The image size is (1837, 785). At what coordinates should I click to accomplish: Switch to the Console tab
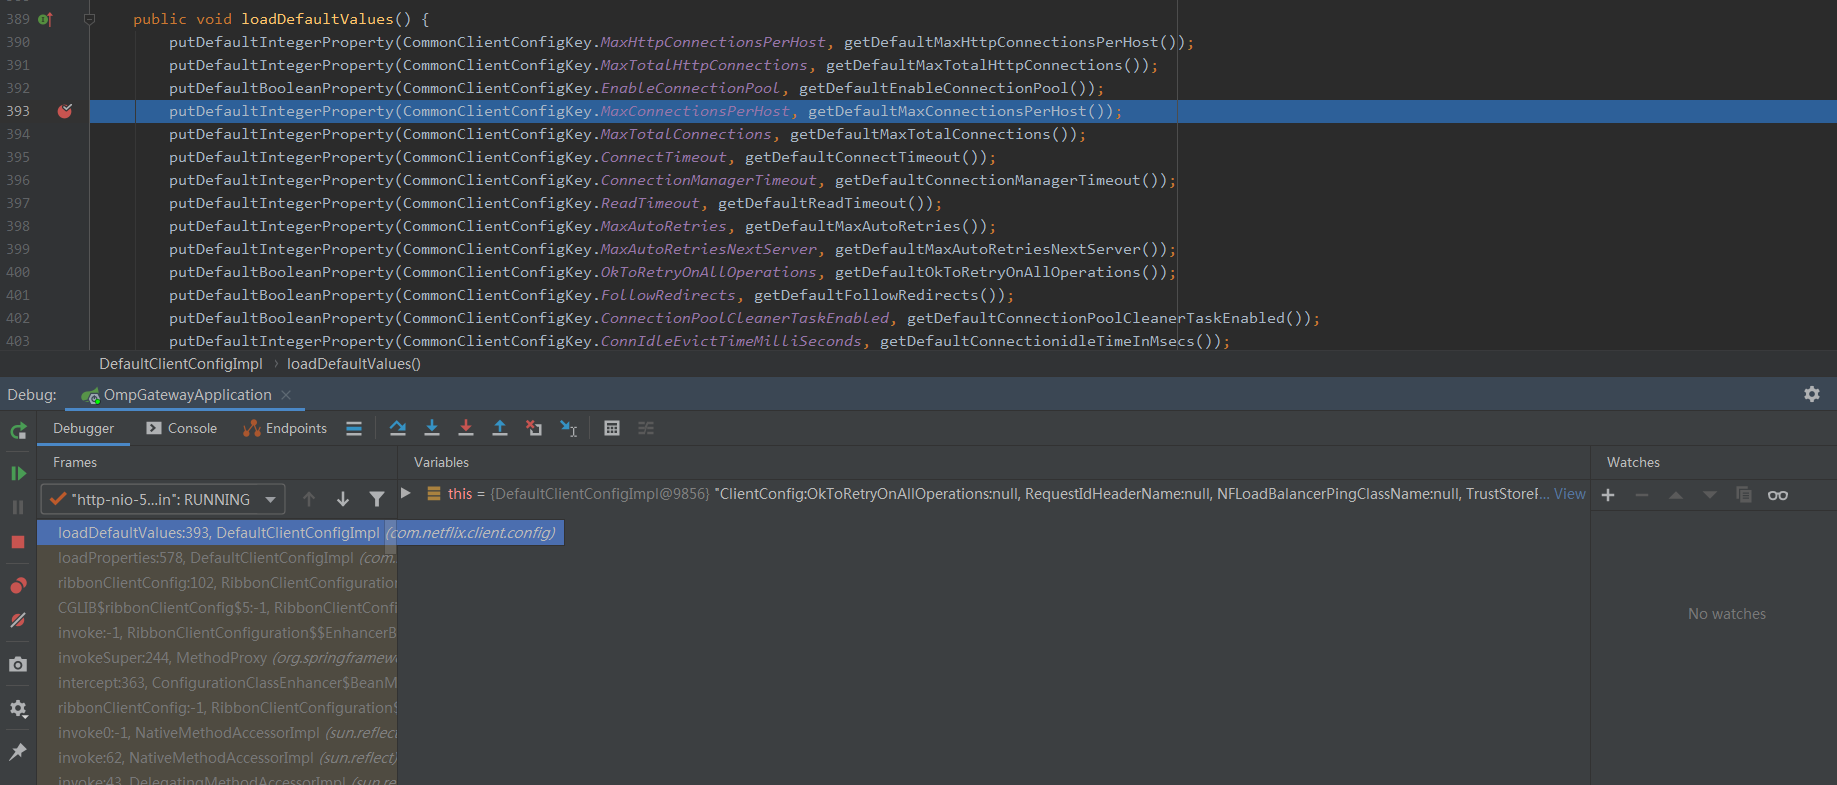pyautogui.click(x=181, y=428)
